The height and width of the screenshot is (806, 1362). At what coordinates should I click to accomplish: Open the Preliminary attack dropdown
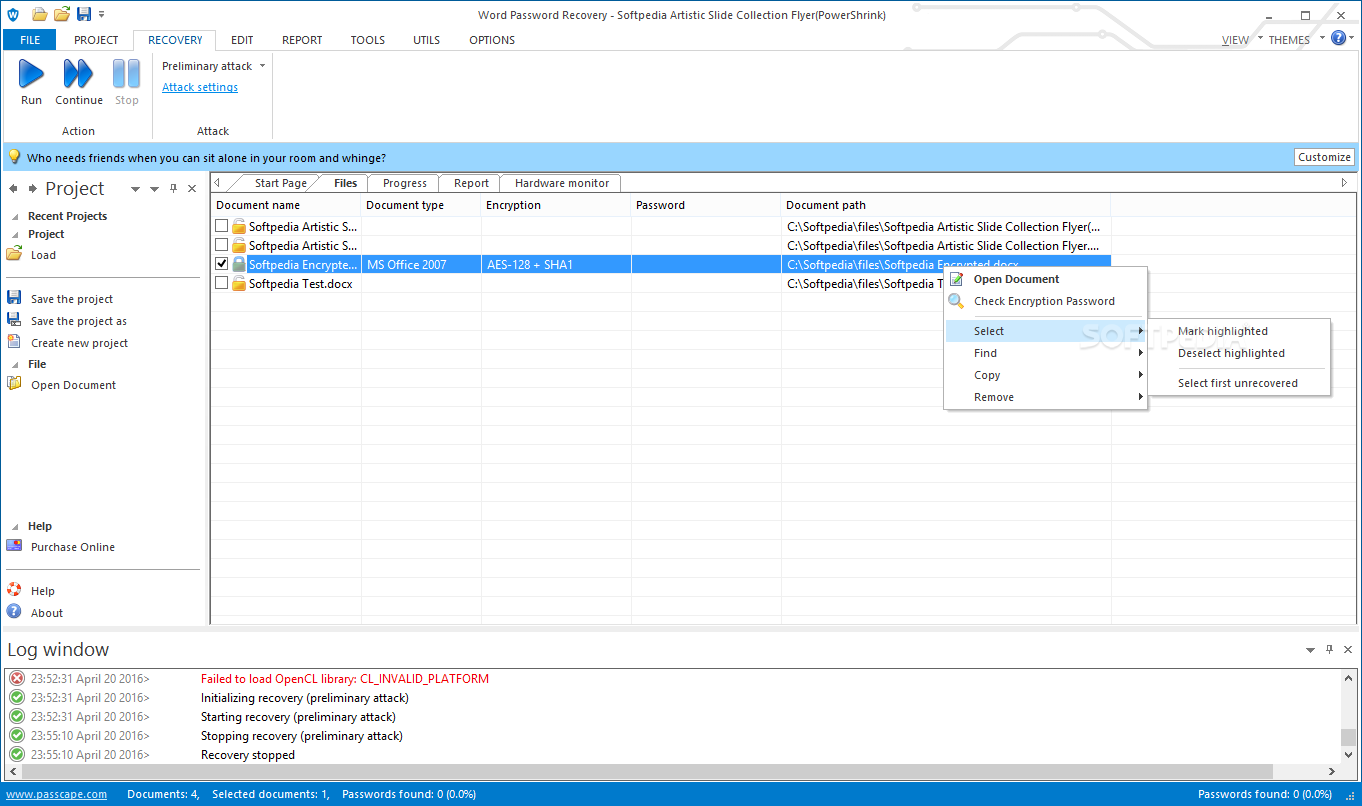point(263,66)
